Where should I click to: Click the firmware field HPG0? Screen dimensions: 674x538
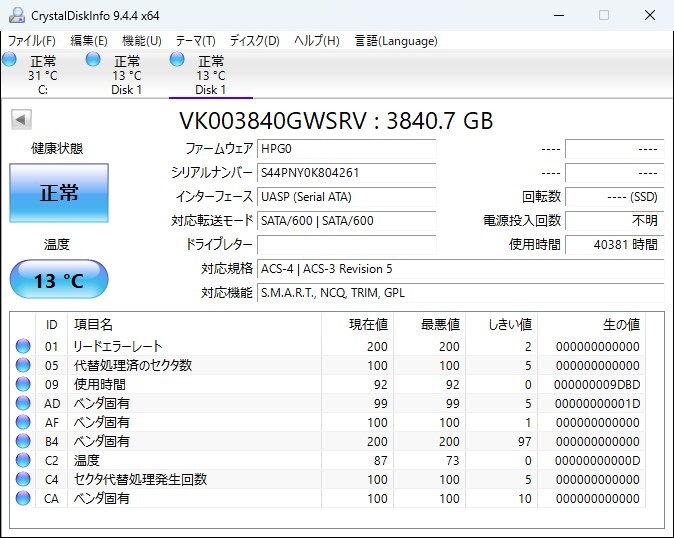(x=346, y=149)
